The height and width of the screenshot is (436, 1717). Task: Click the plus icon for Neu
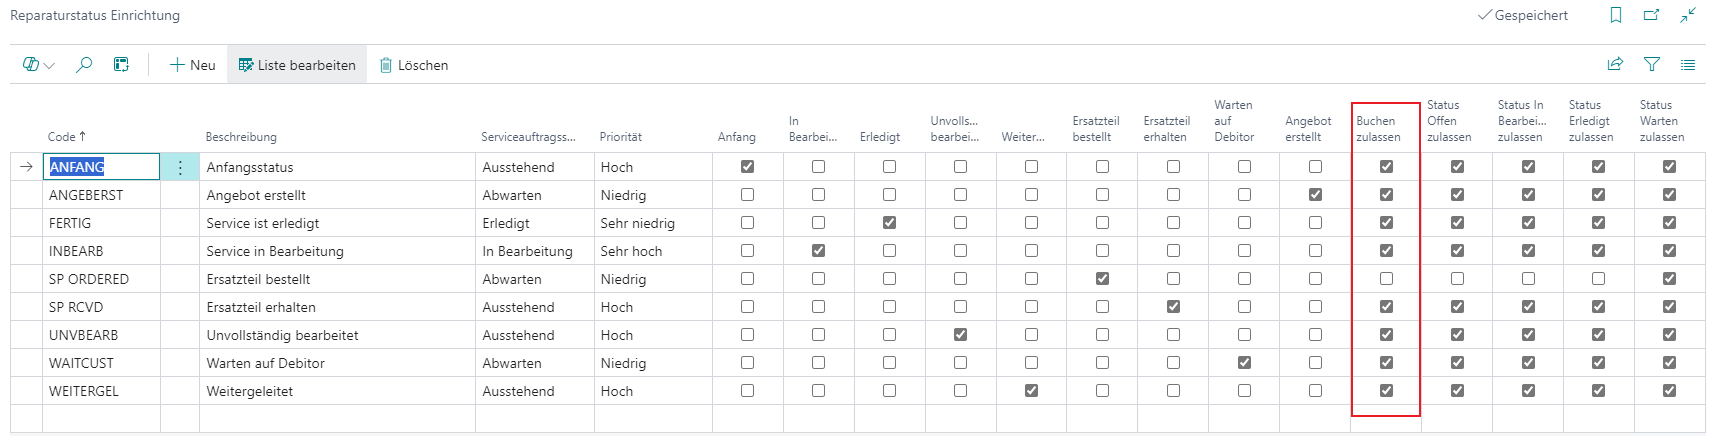click(177, 65)
